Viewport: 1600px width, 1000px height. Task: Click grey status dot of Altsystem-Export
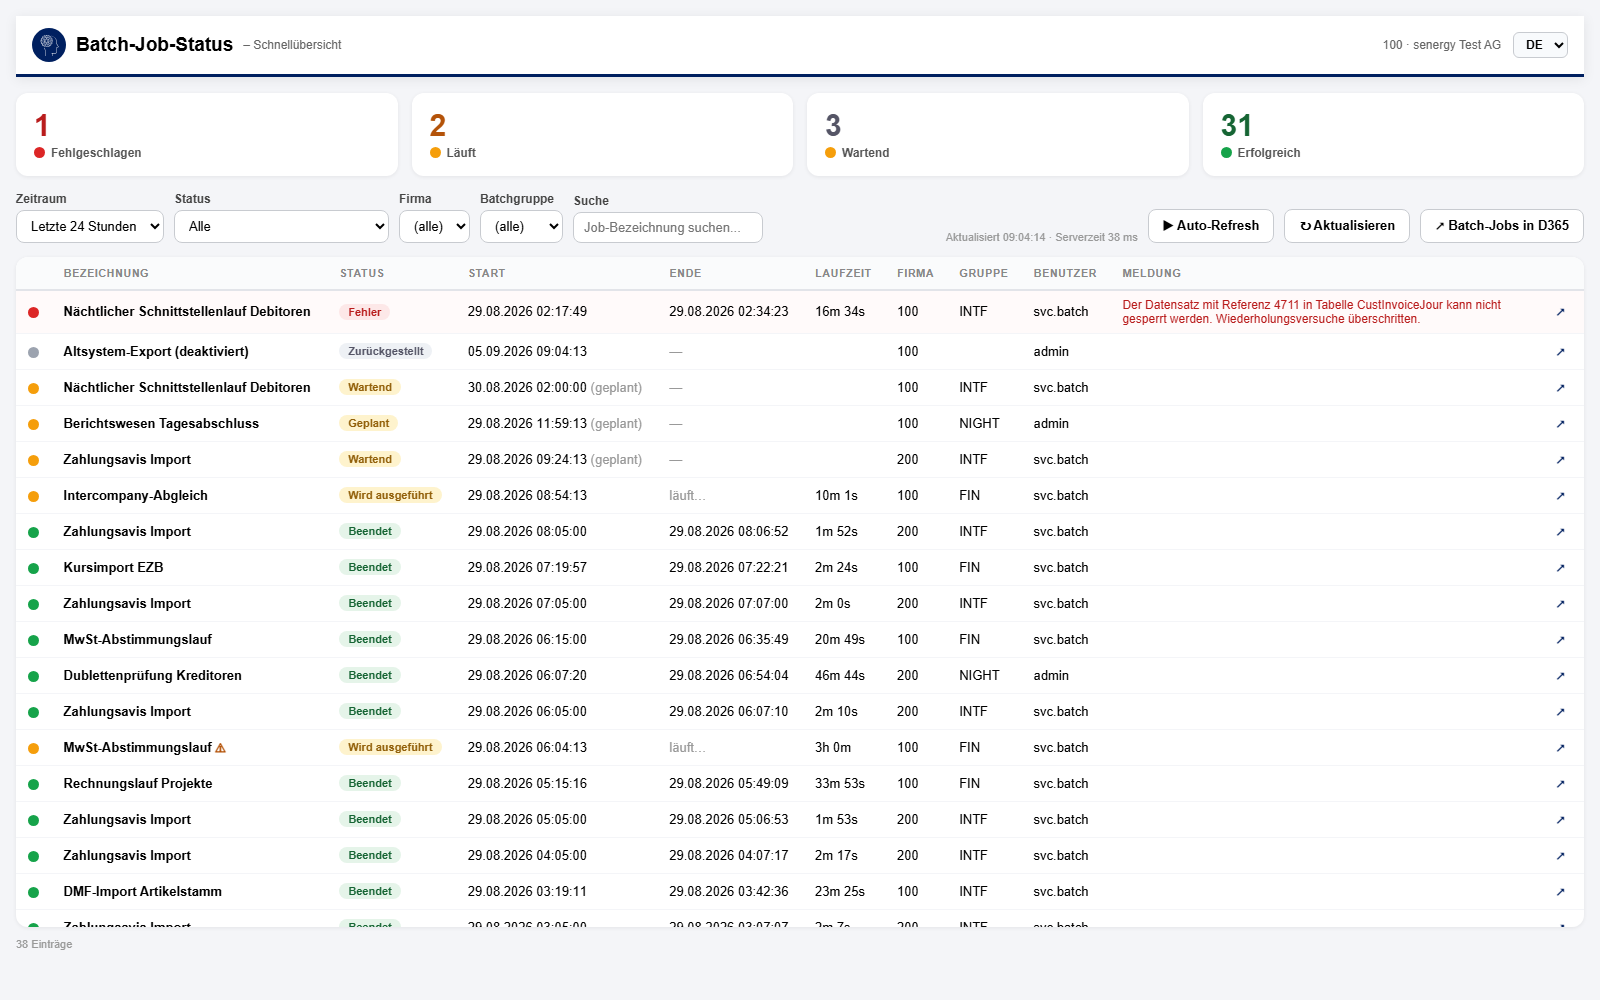pos(33,352)
